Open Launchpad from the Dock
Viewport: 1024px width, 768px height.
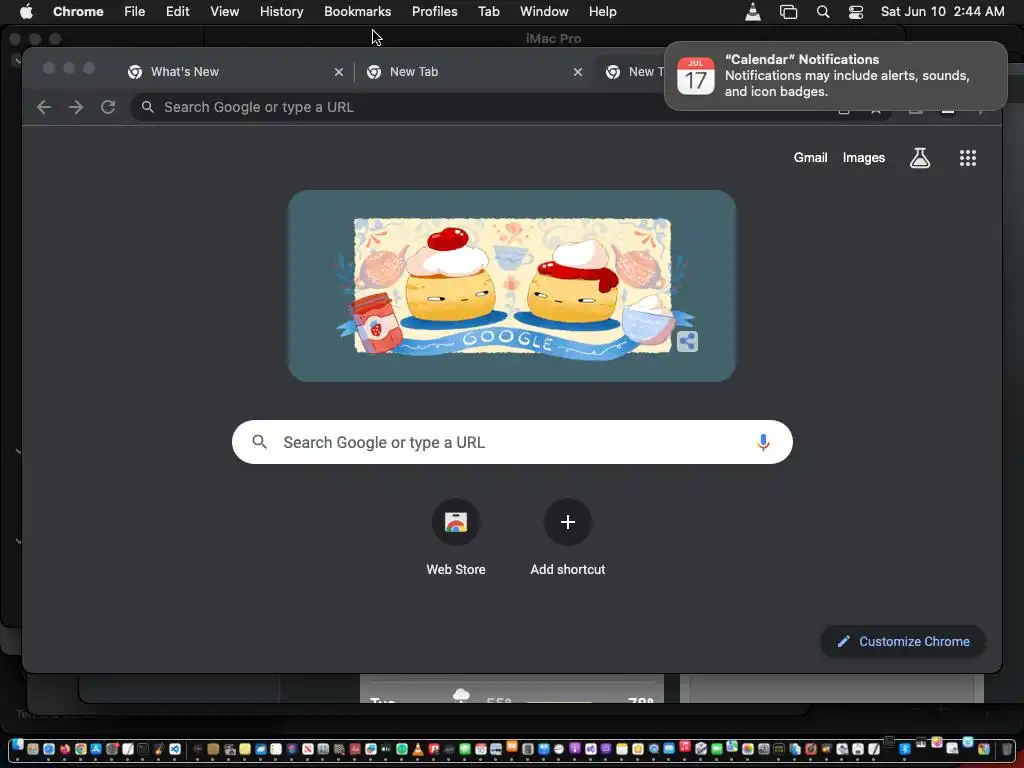(33, 749)
